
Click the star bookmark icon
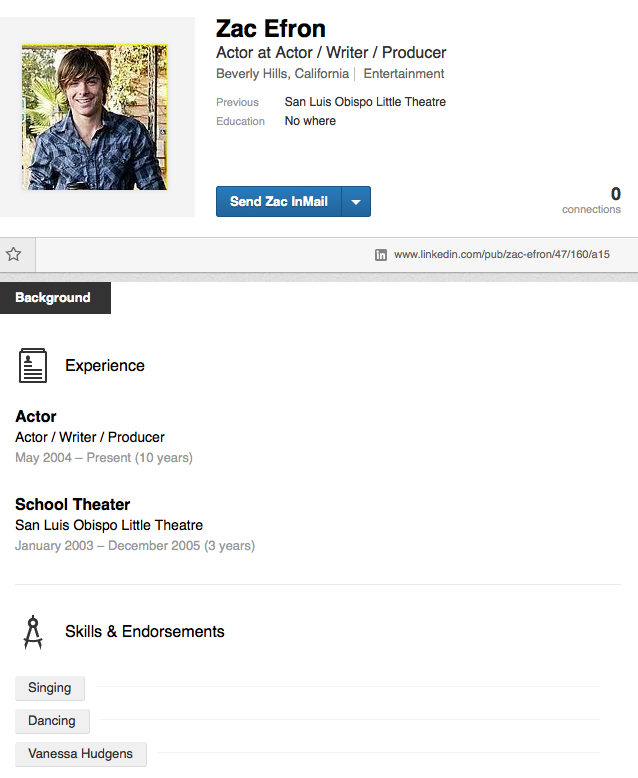point(13,254)
